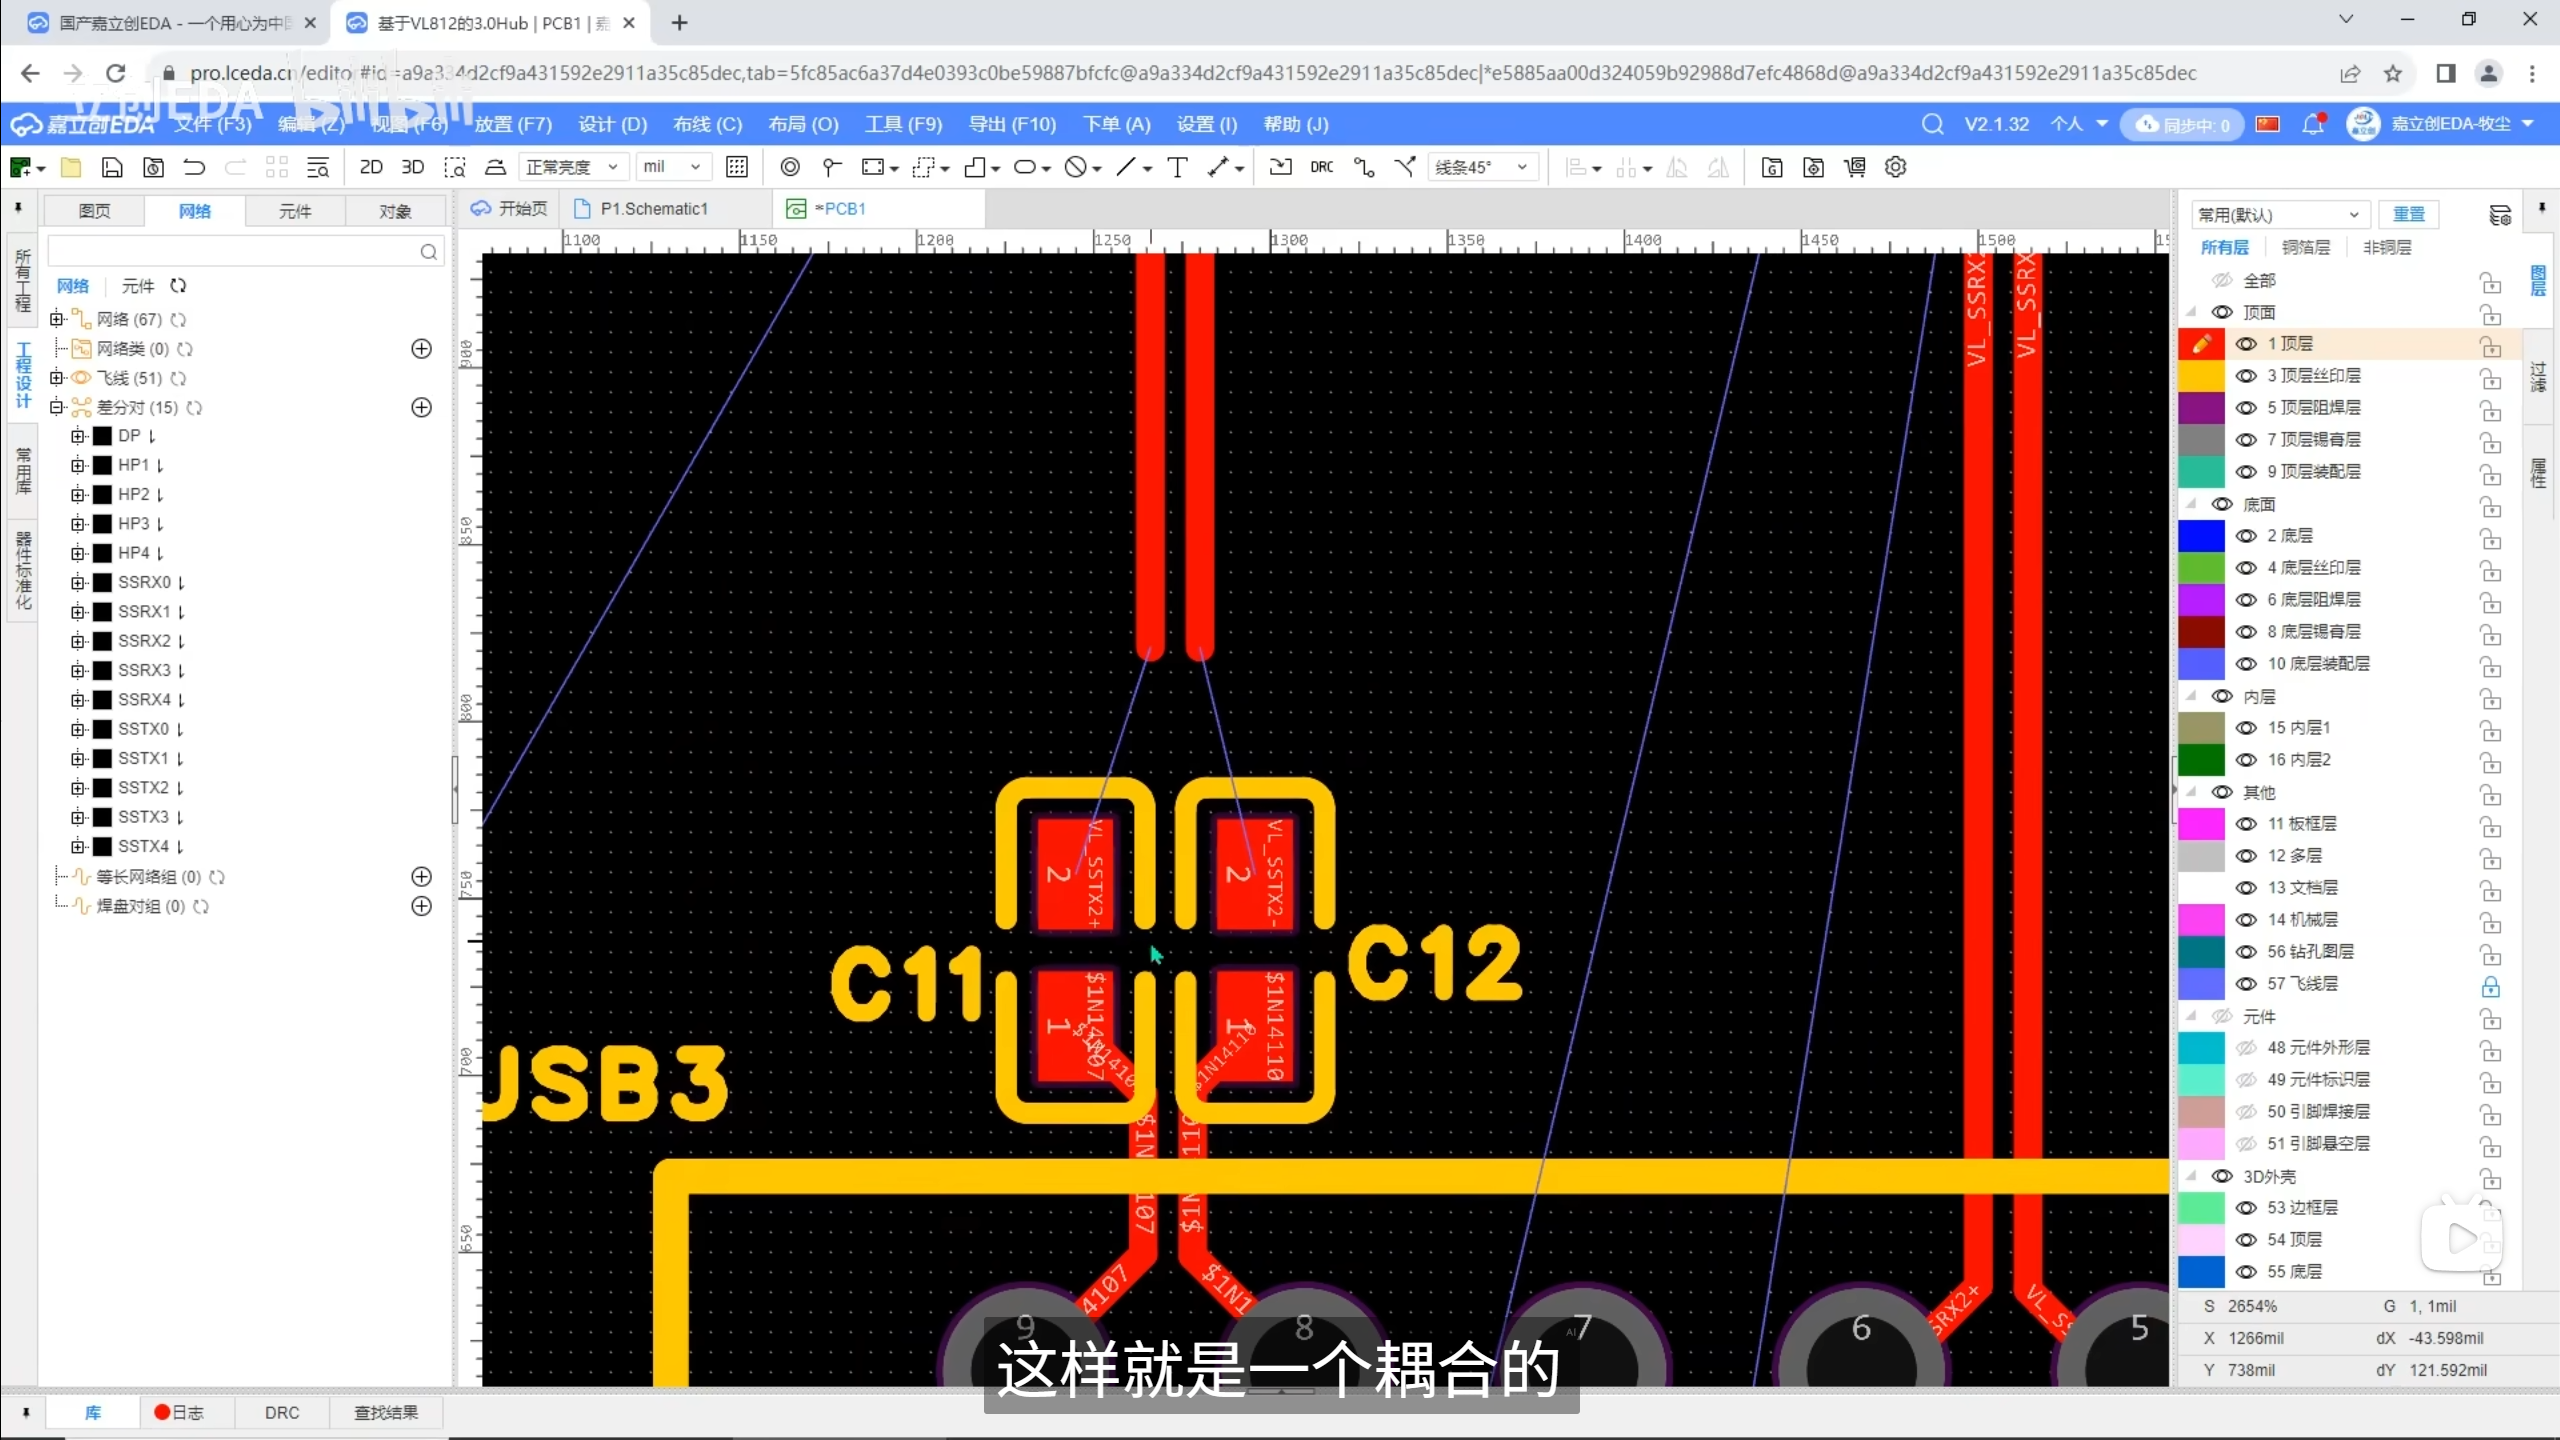Open the mil unit dropdown
The width and height of the screenshot is (2560, 1440).
point(672,167)
